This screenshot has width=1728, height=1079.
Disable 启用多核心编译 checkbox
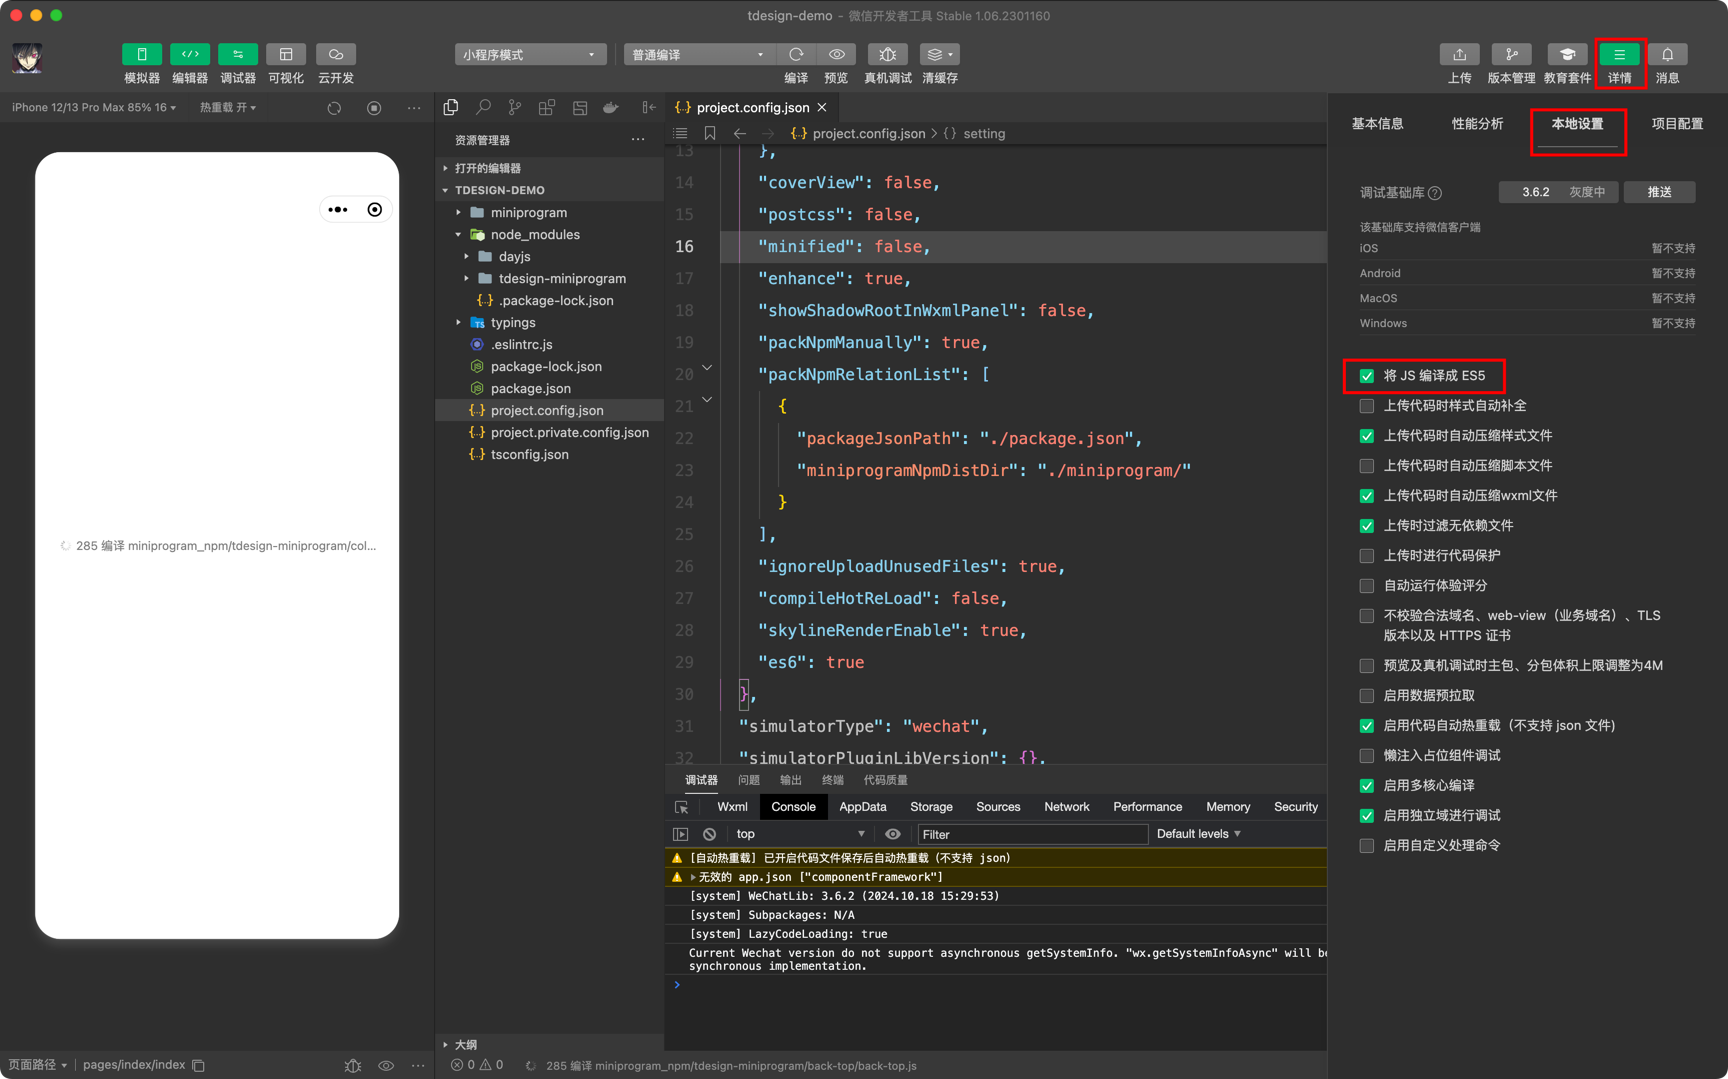1367,786
